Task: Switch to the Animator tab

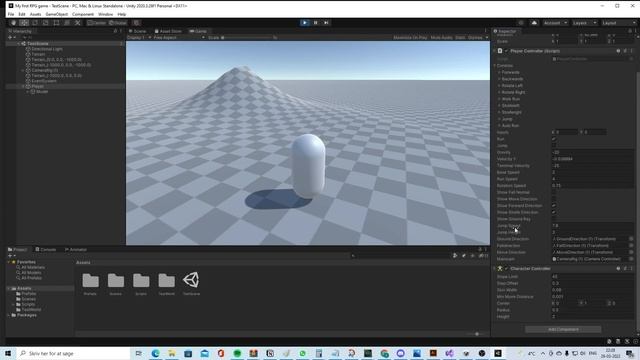Action: [x=76, y=249]
